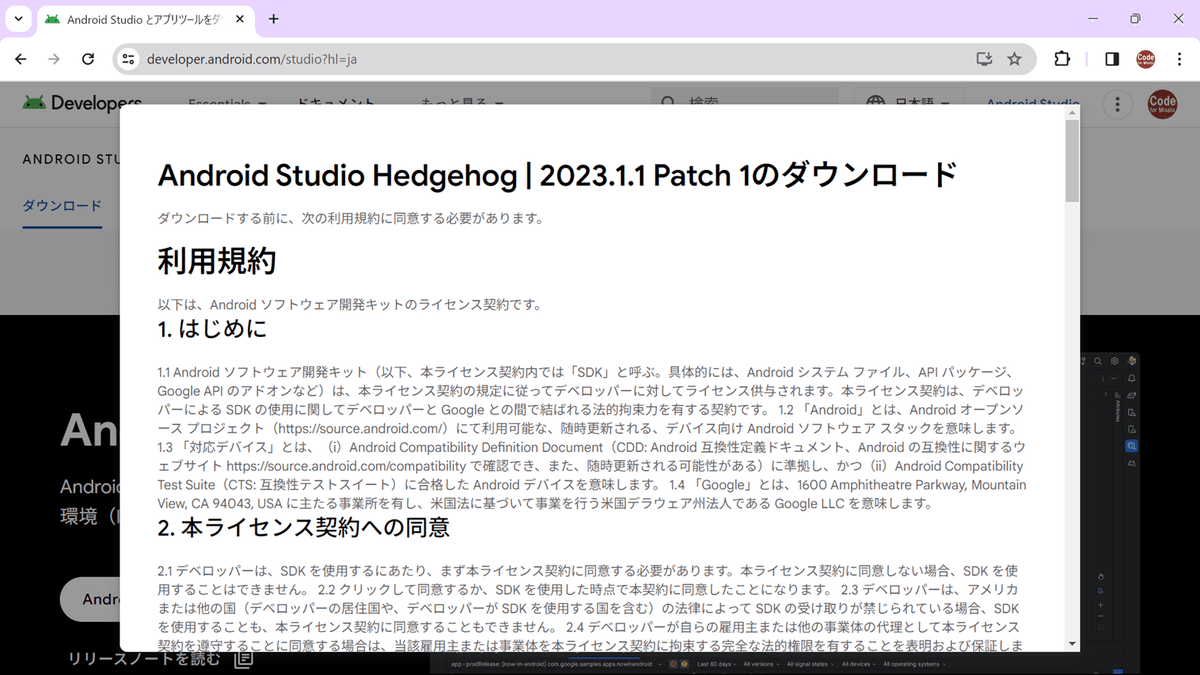Open 'All versions' dropdown in the image
Screen dimensions: 1200x675
click(761, 664)
